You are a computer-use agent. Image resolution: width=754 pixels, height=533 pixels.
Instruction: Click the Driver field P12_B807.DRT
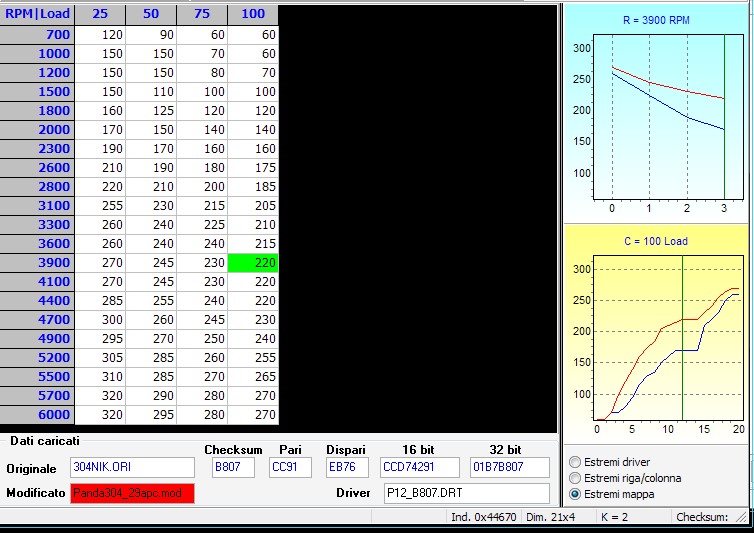[x=466, y=493]
